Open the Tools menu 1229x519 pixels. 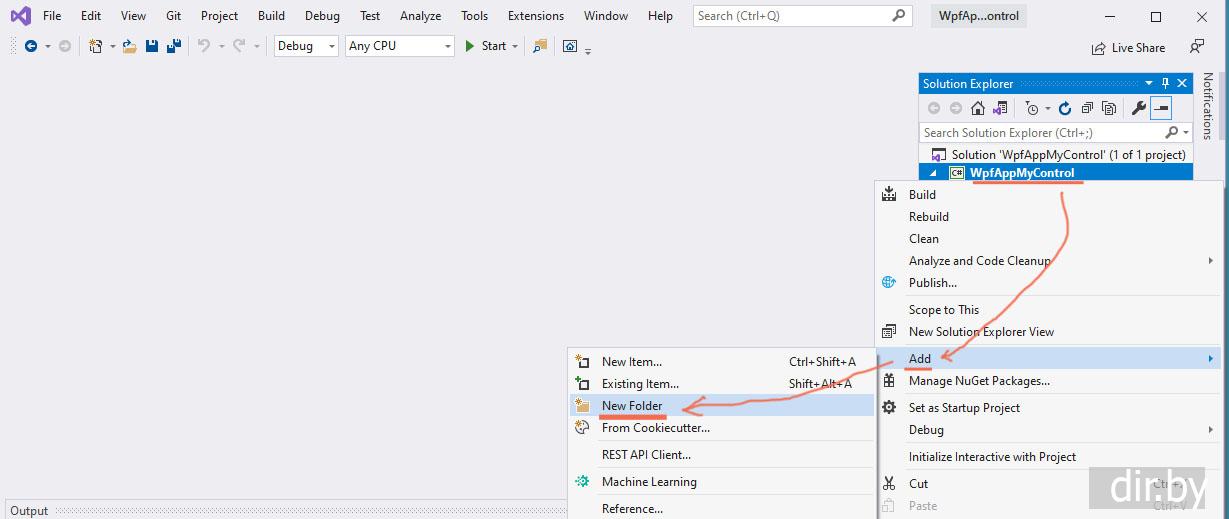[475, 16]
